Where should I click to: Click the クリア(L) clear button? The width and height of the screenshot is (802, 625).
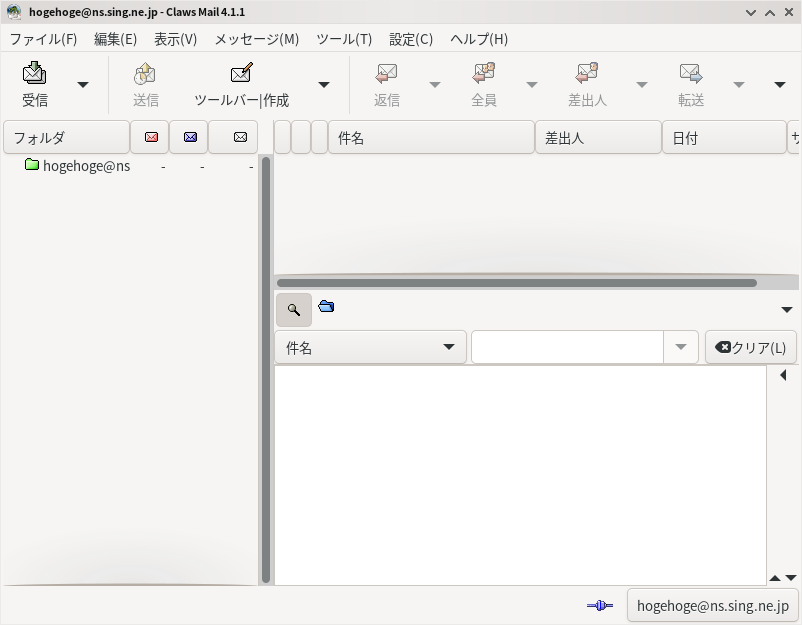pos(751,347)
